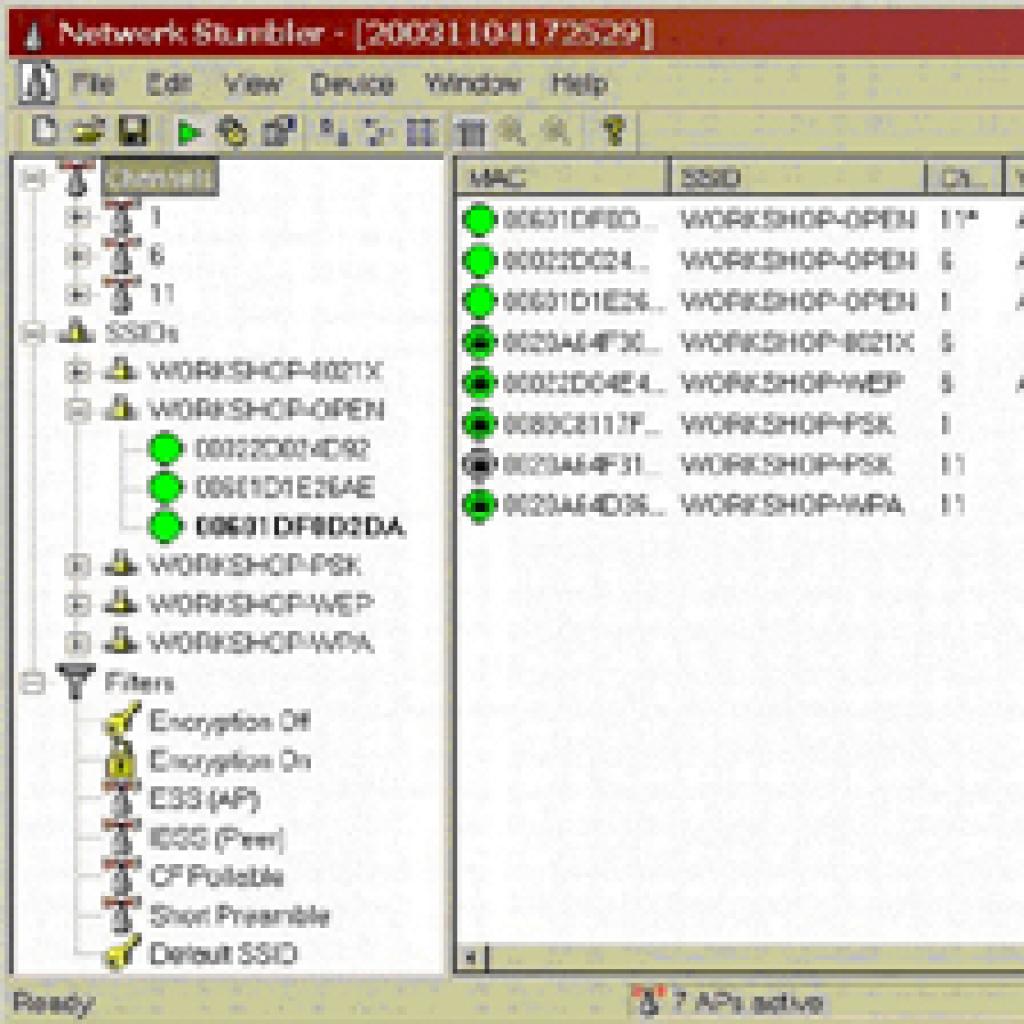Open the View menu

pyautogui.click(x=252, y=84)
